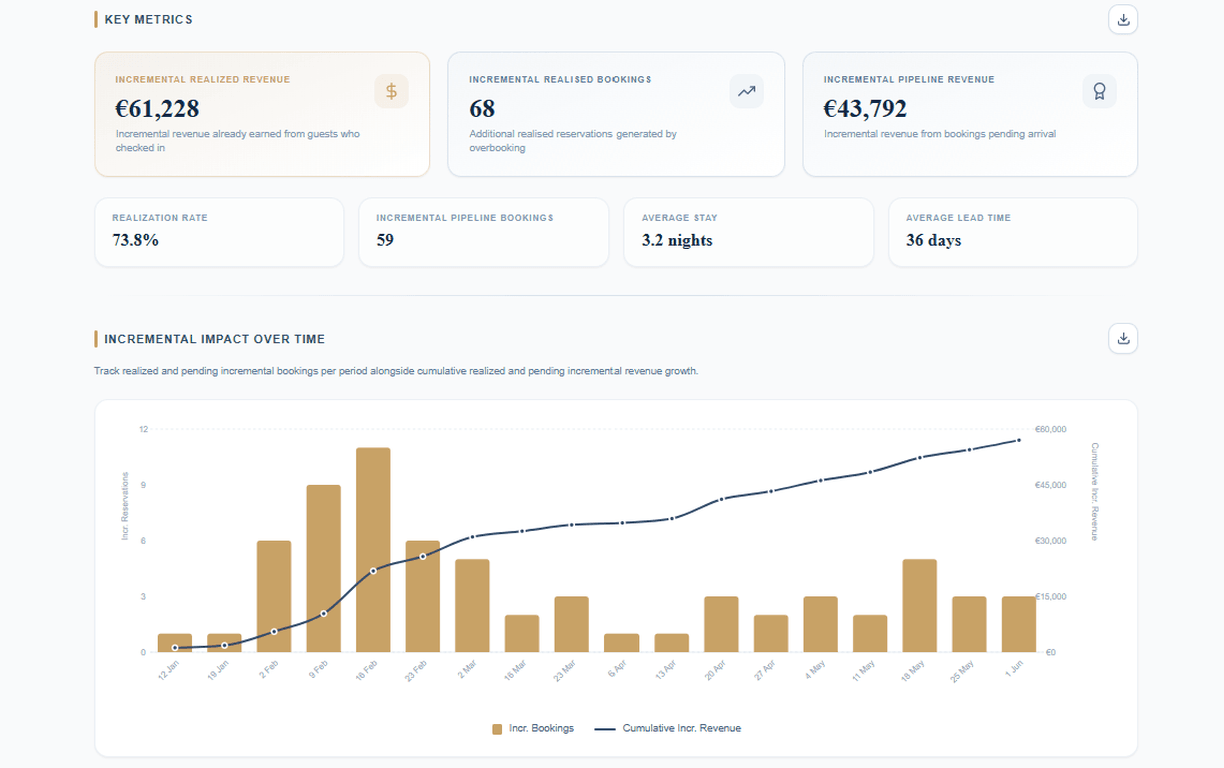Click the €45,000 right axis label

(1050, 485)
